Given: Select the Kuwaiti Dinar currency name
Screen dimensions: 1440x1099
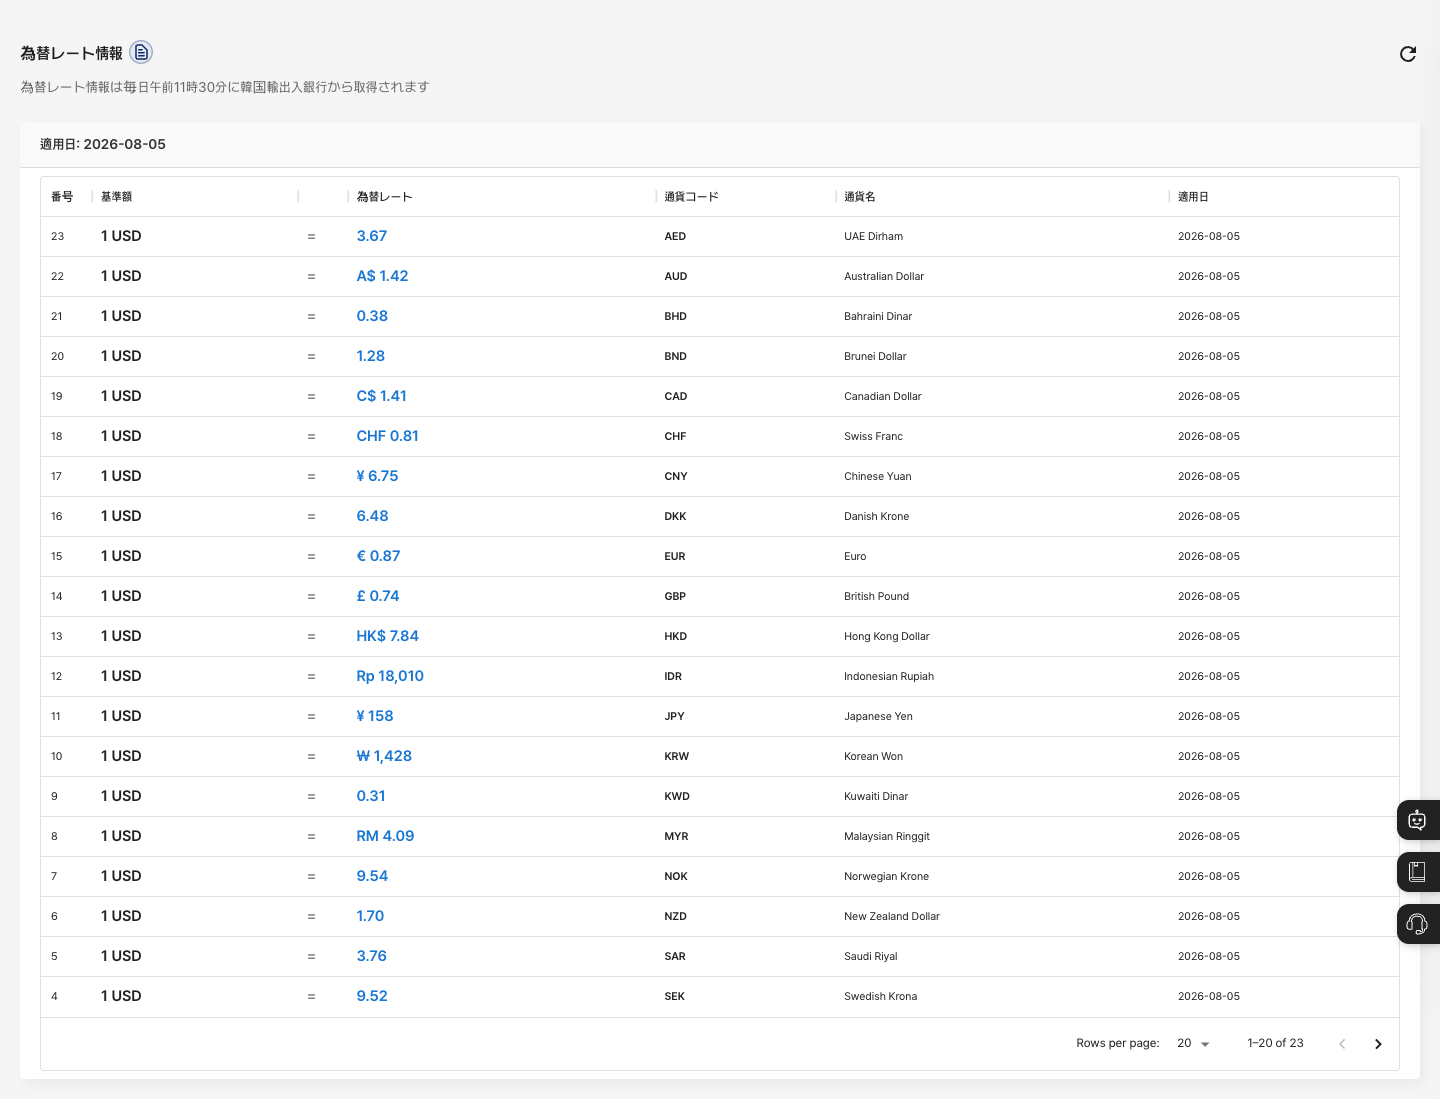Looking at the screenshot, I should (876, 797).
